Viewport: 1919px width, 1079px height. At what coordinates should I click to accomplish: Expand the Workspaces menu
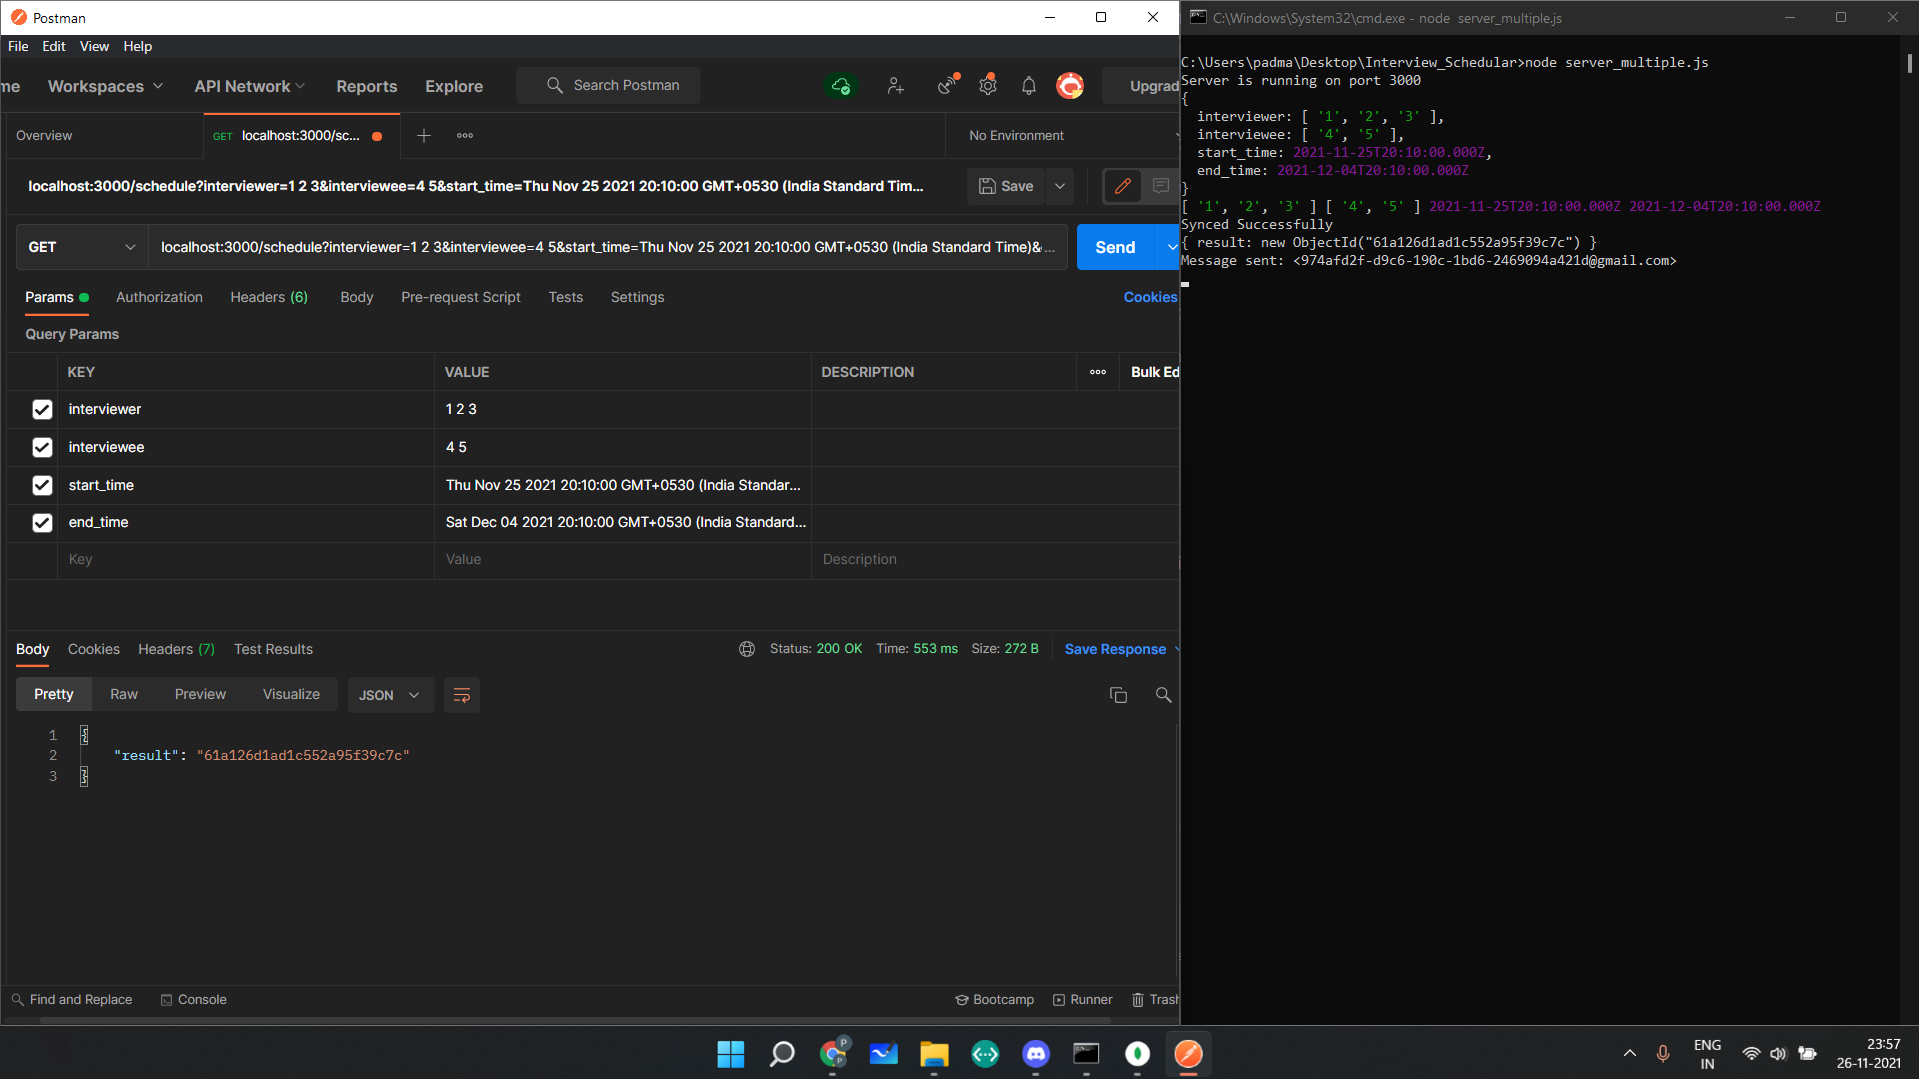pos(105,86)
